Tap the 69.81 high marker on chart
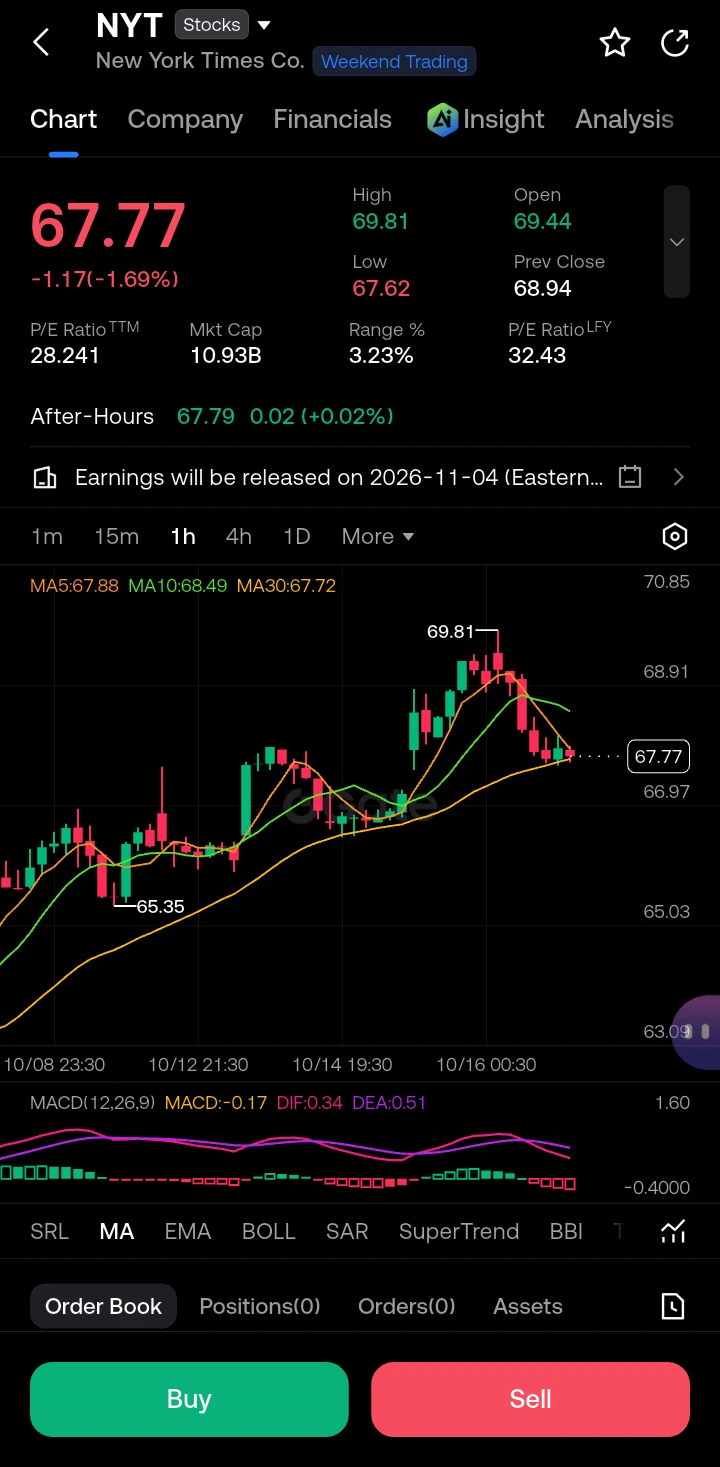Viewport: 720px width, 1467px height. (450, 632)
